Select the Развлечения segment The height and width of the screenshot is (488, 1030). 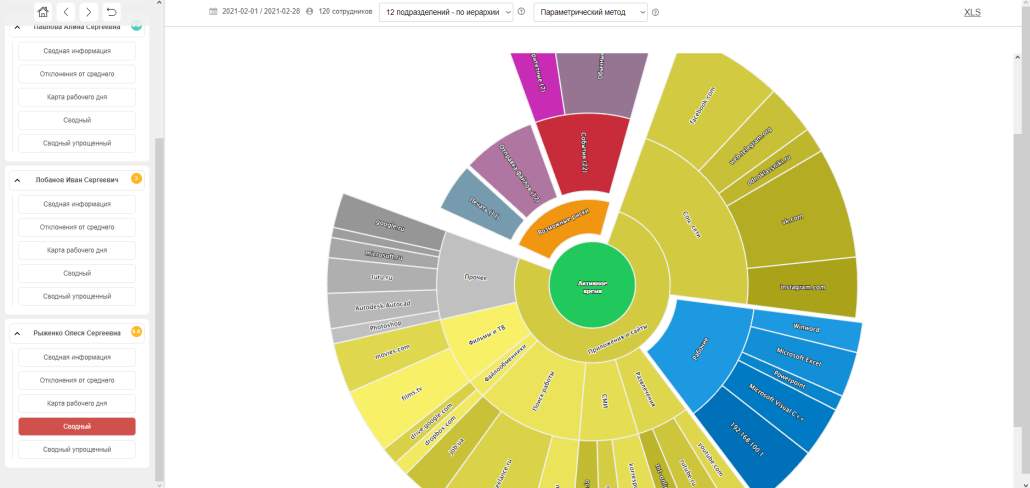pos(646,390)
